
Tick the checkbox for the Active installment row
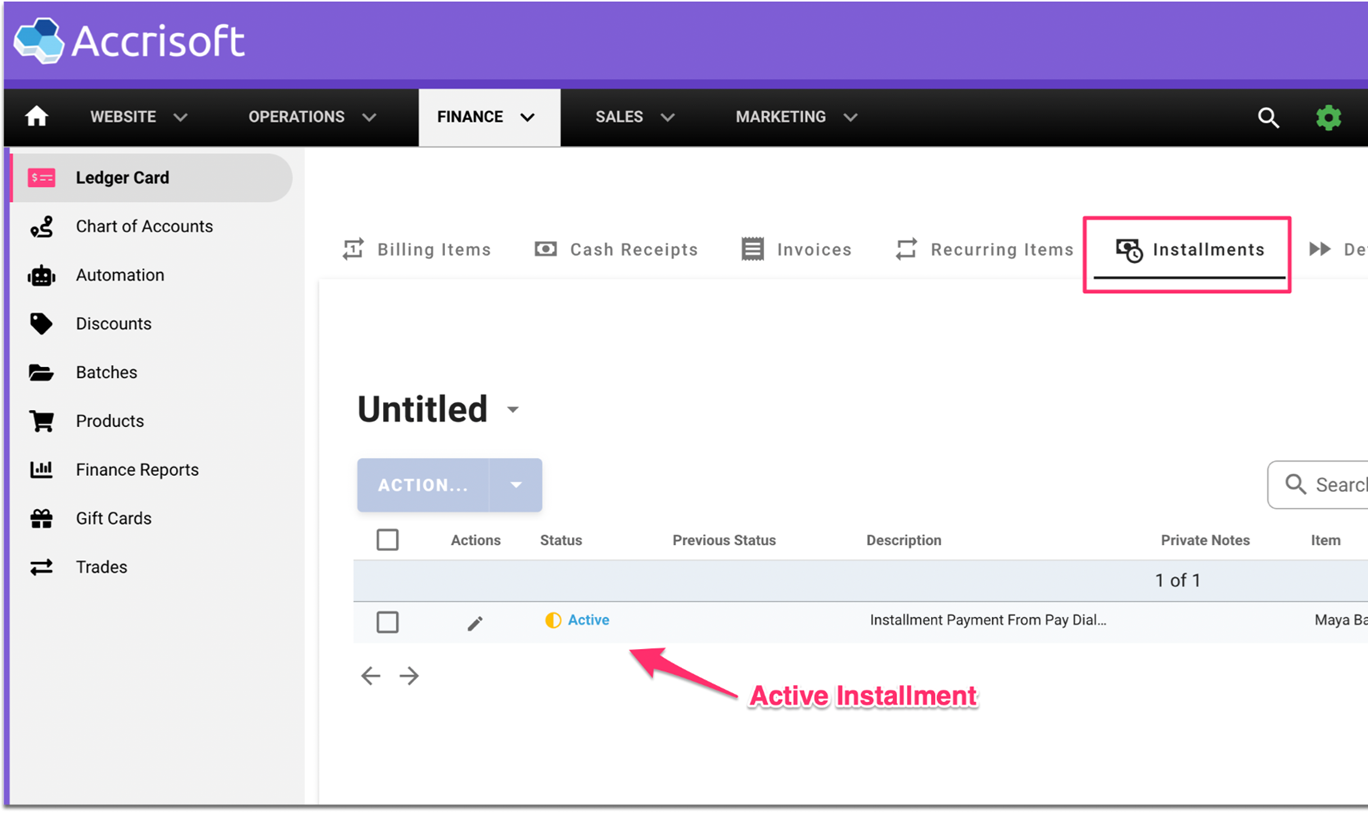[x=388, y=622]
